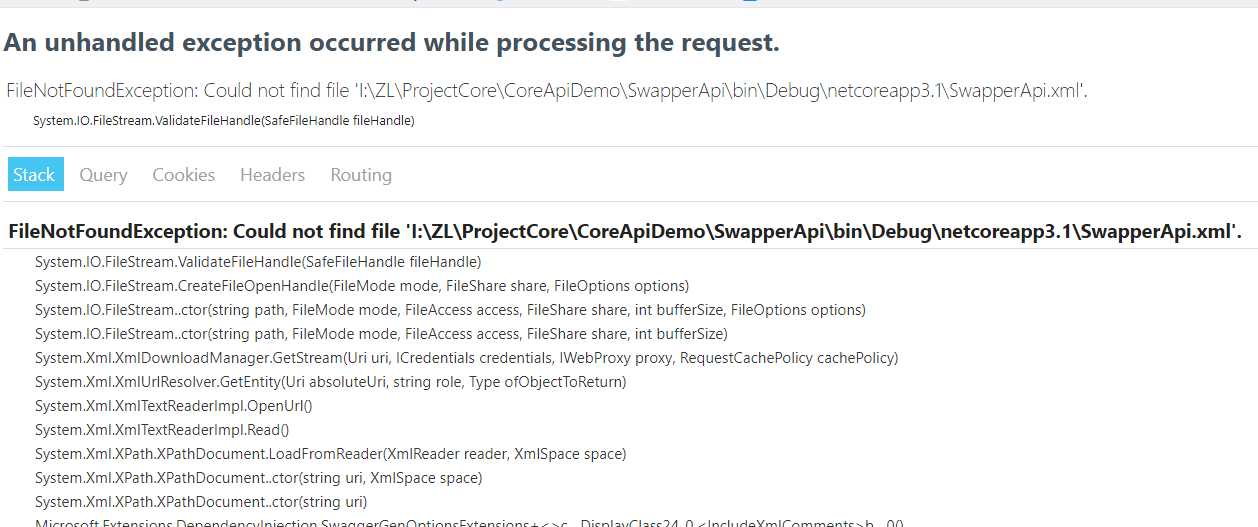This screenshot has width=1258, height=527.
Task: Expand the XmlTextReaderImpl.Read() frame
Action: pos(162,430)
